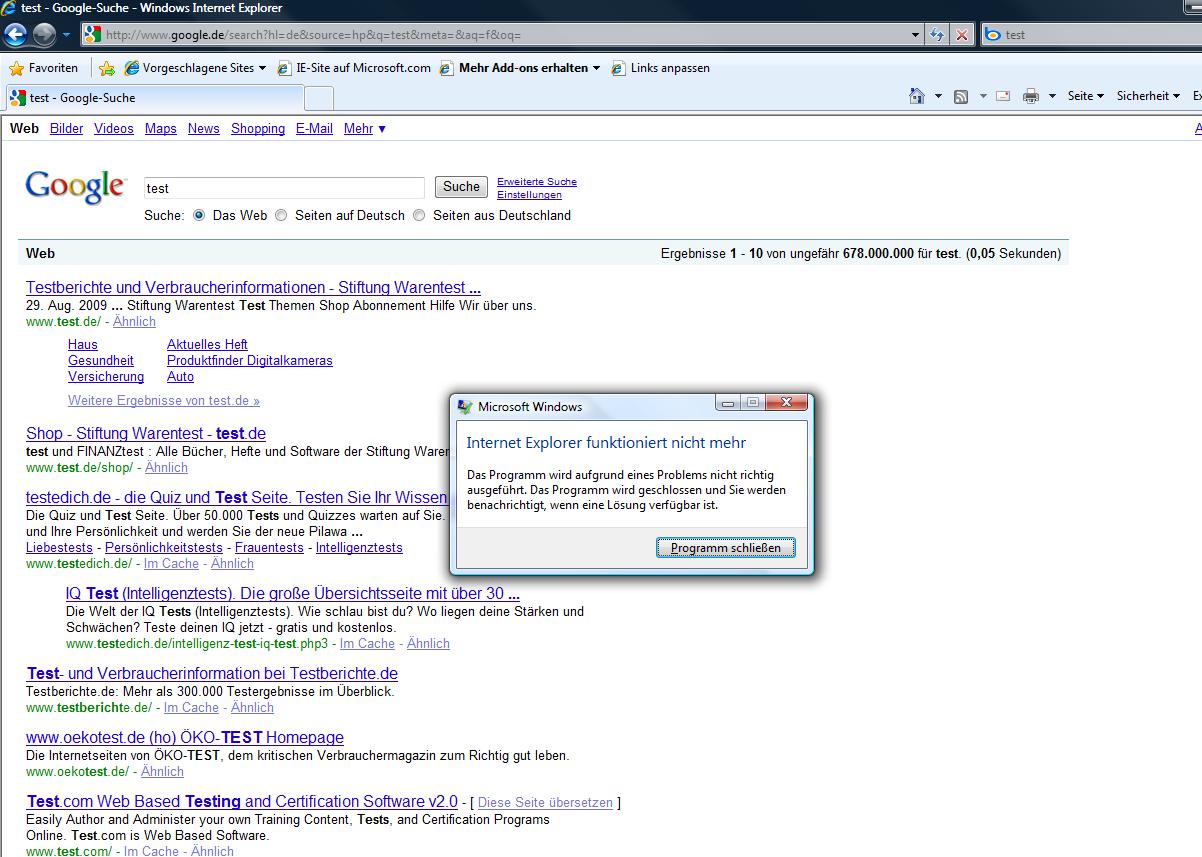
Task: Click the browser Forward arrow button
Action: [x=44, y=35]
